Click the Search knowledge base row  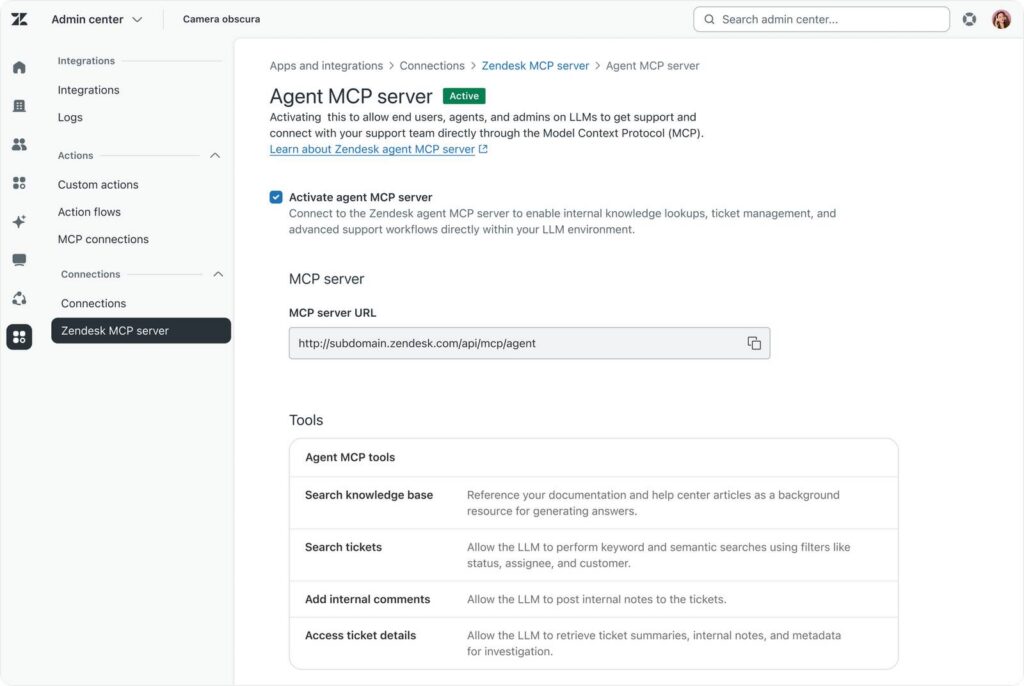click(x=594, y=503)
